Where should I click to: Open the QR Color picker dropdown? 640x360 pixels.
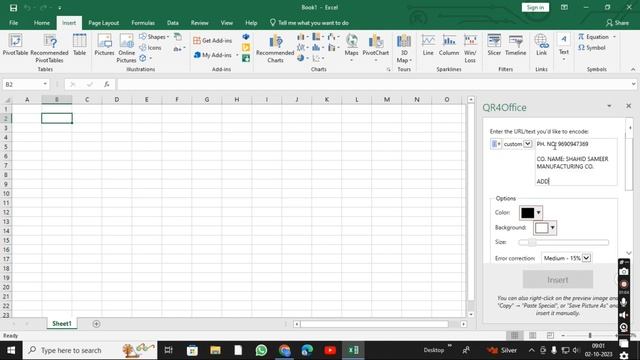click(538, 213)
